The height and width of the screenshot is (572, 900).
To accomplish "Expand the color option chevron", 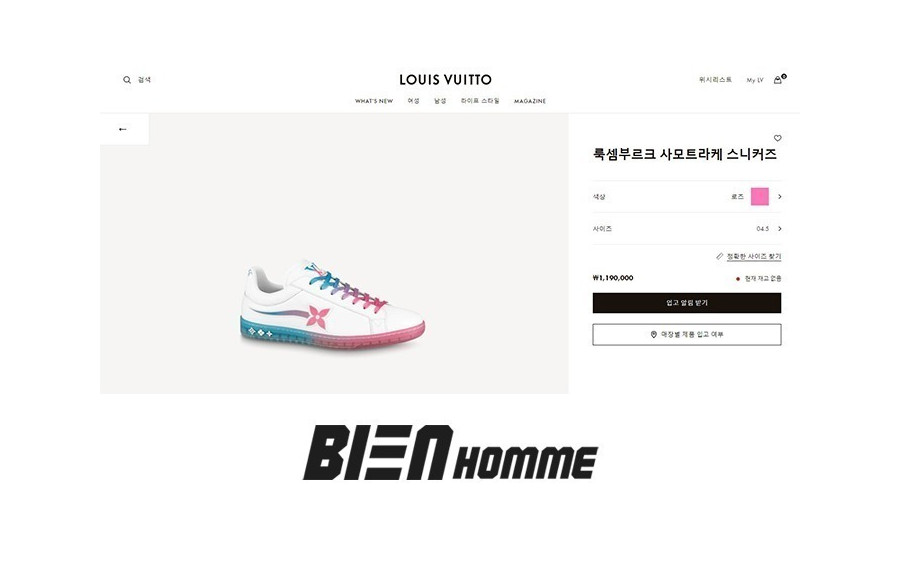I will [779, 197].
